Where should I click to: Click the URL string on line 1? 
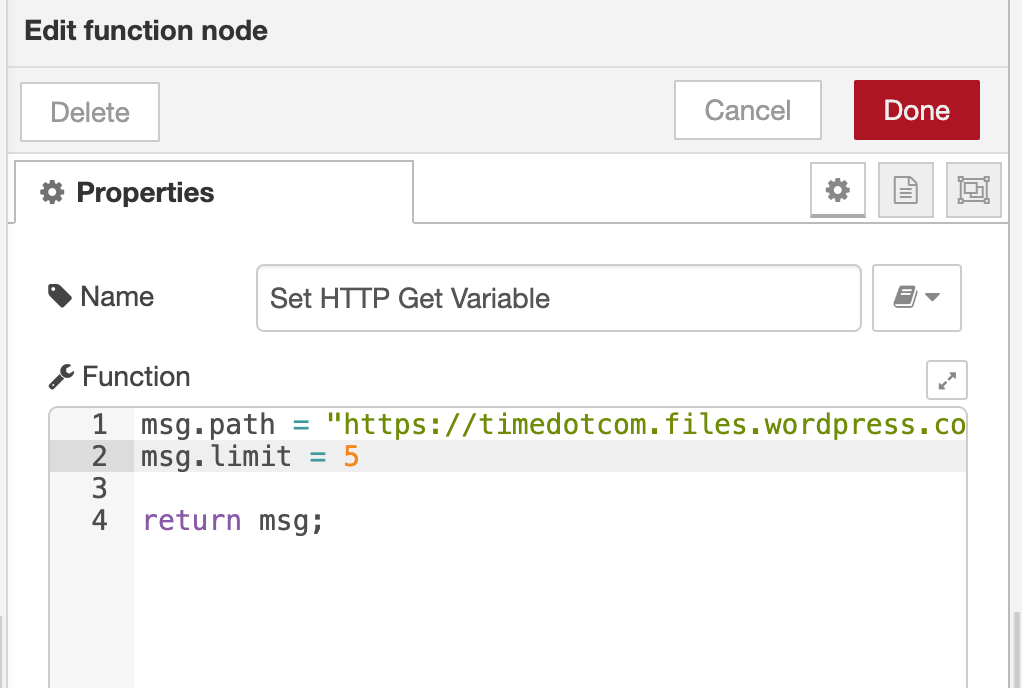(x=600, y=424)
